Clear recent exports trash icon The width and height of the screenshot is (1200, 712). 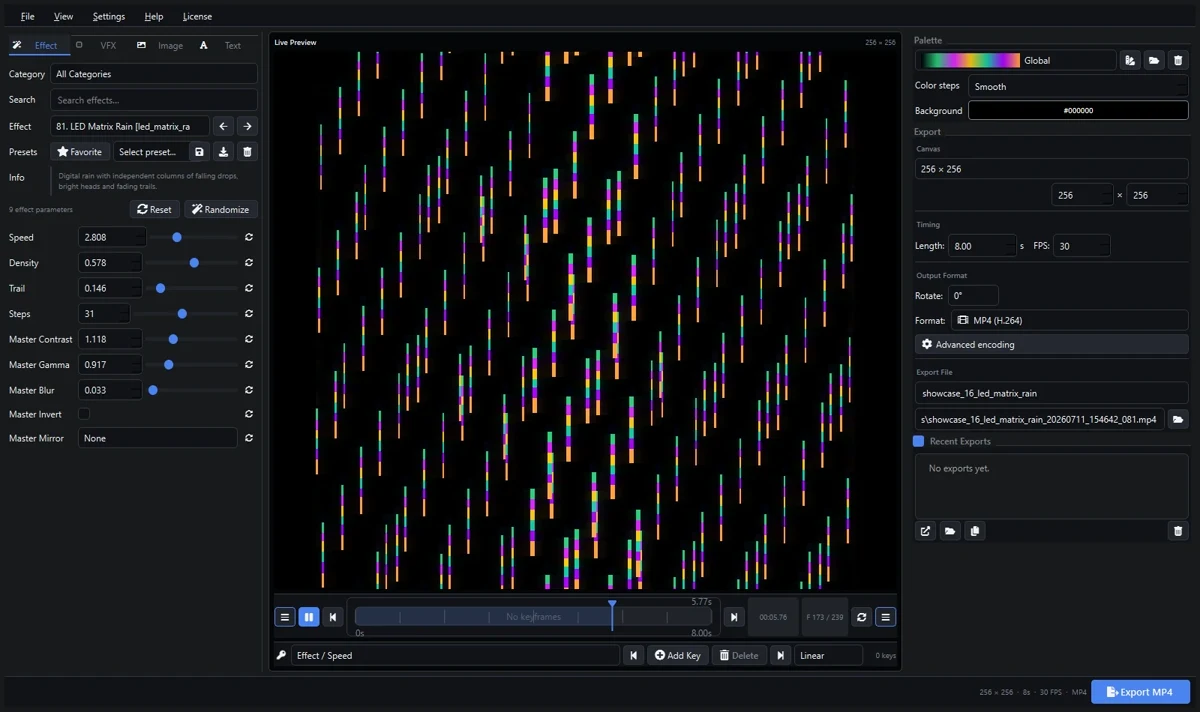[1178, 531]
